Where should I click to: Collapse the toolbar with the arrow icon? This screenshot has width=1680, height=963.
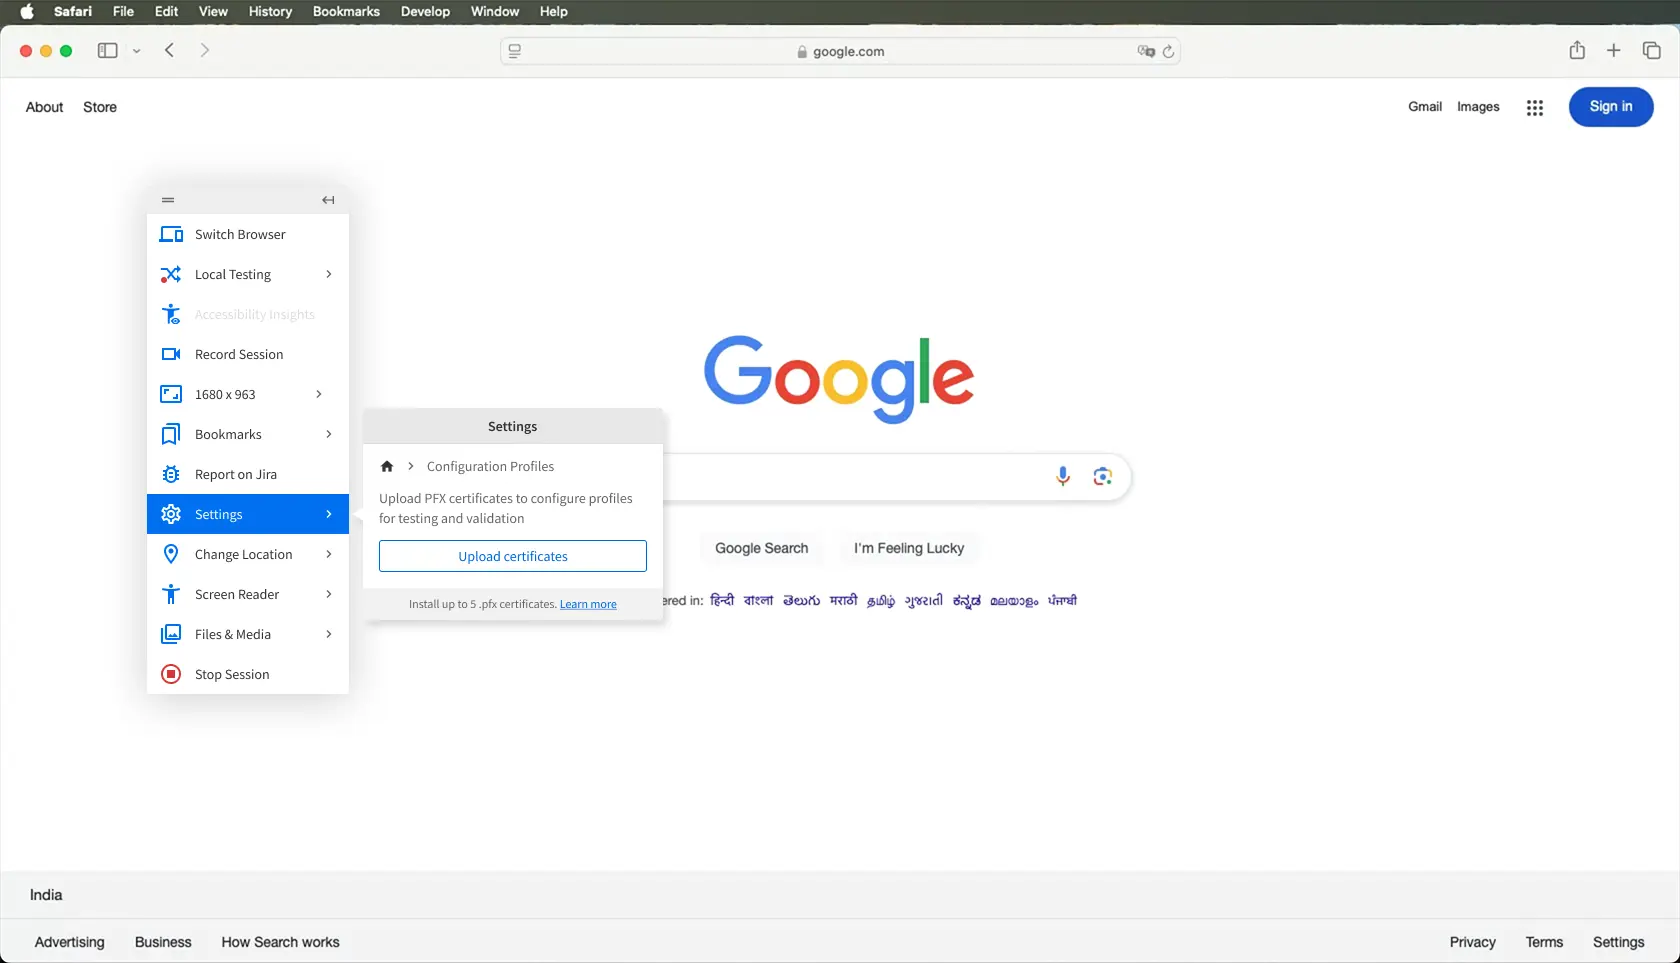[x=328, y=200]
